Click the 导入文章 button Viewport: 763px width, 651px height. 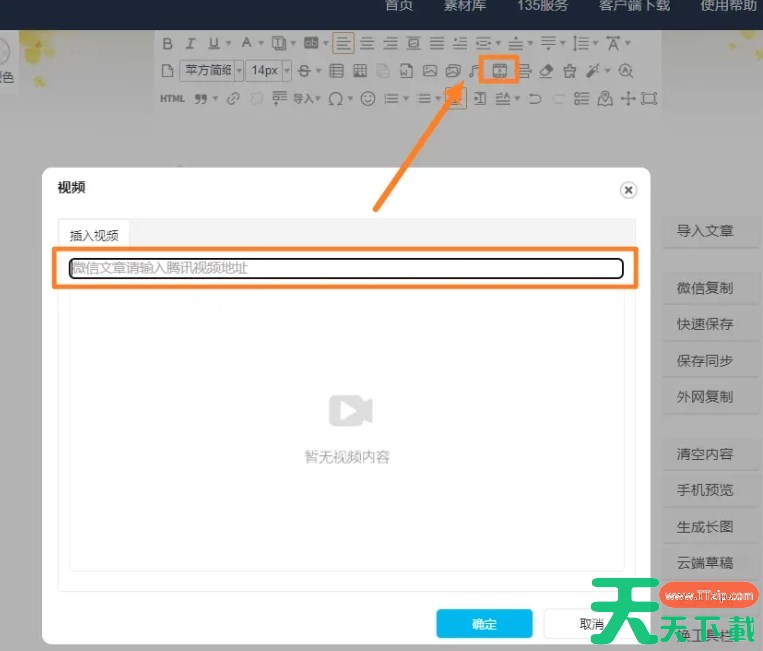point(705,231)
